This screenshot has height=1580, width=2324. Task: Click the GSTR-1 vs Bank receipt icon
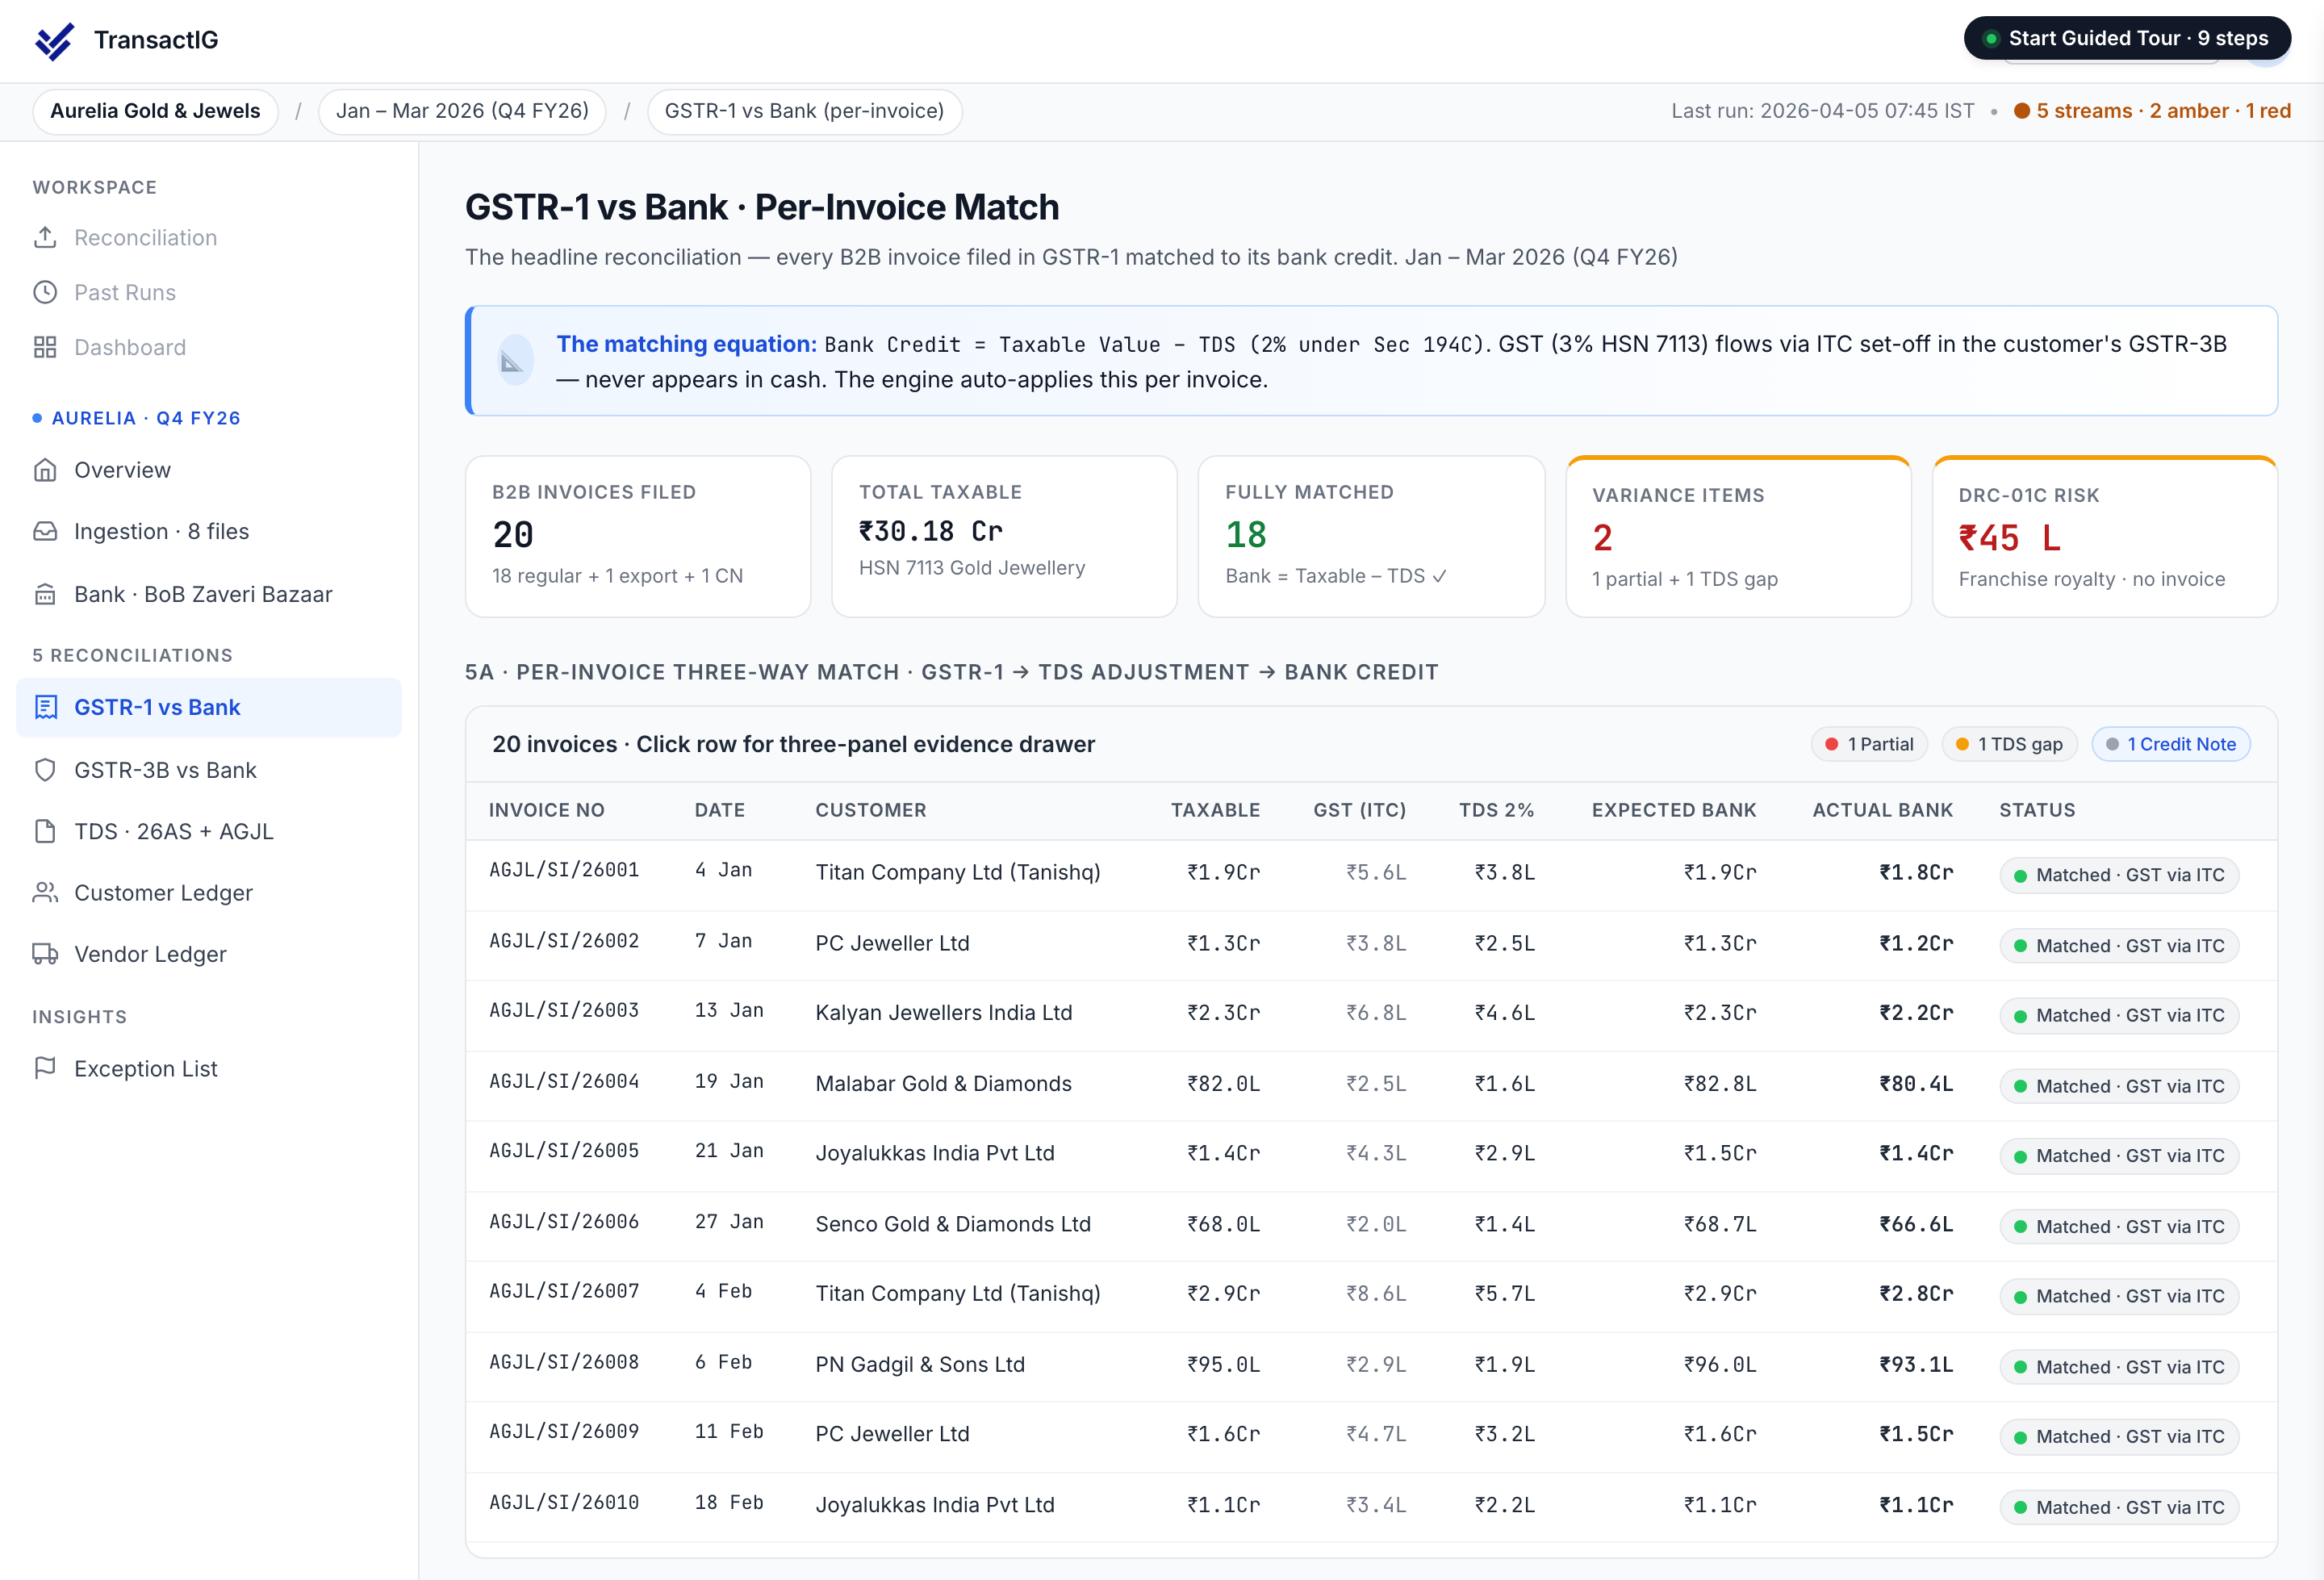(x=45, y=707)
